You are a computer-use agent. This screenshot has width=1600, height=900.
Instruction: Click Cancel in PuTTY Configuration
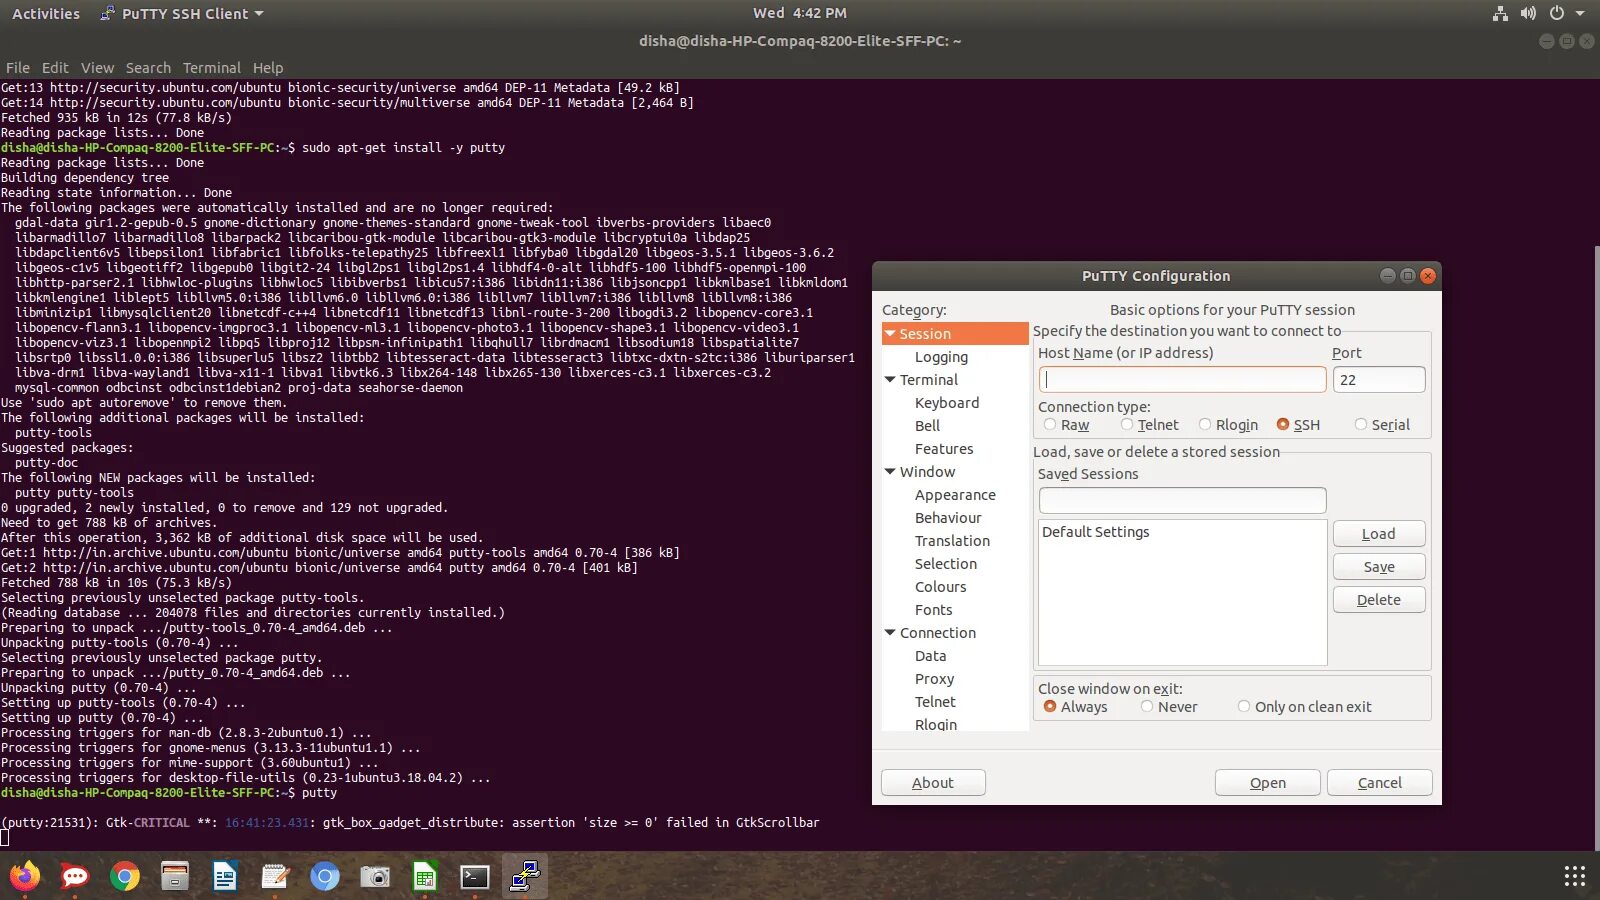pos(1380,783)
